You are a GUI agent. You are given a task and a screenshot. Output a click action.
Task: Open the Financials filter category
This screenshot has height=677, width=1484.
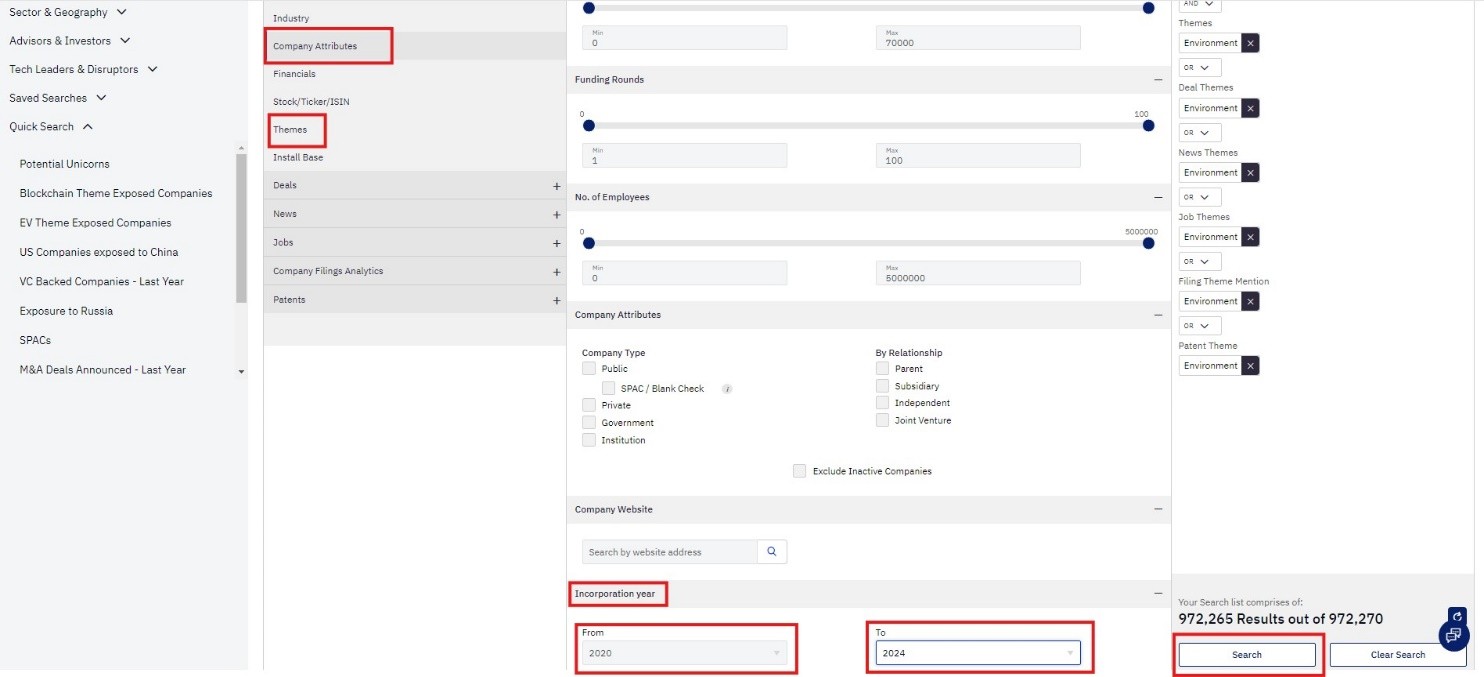tap(294, 74)
